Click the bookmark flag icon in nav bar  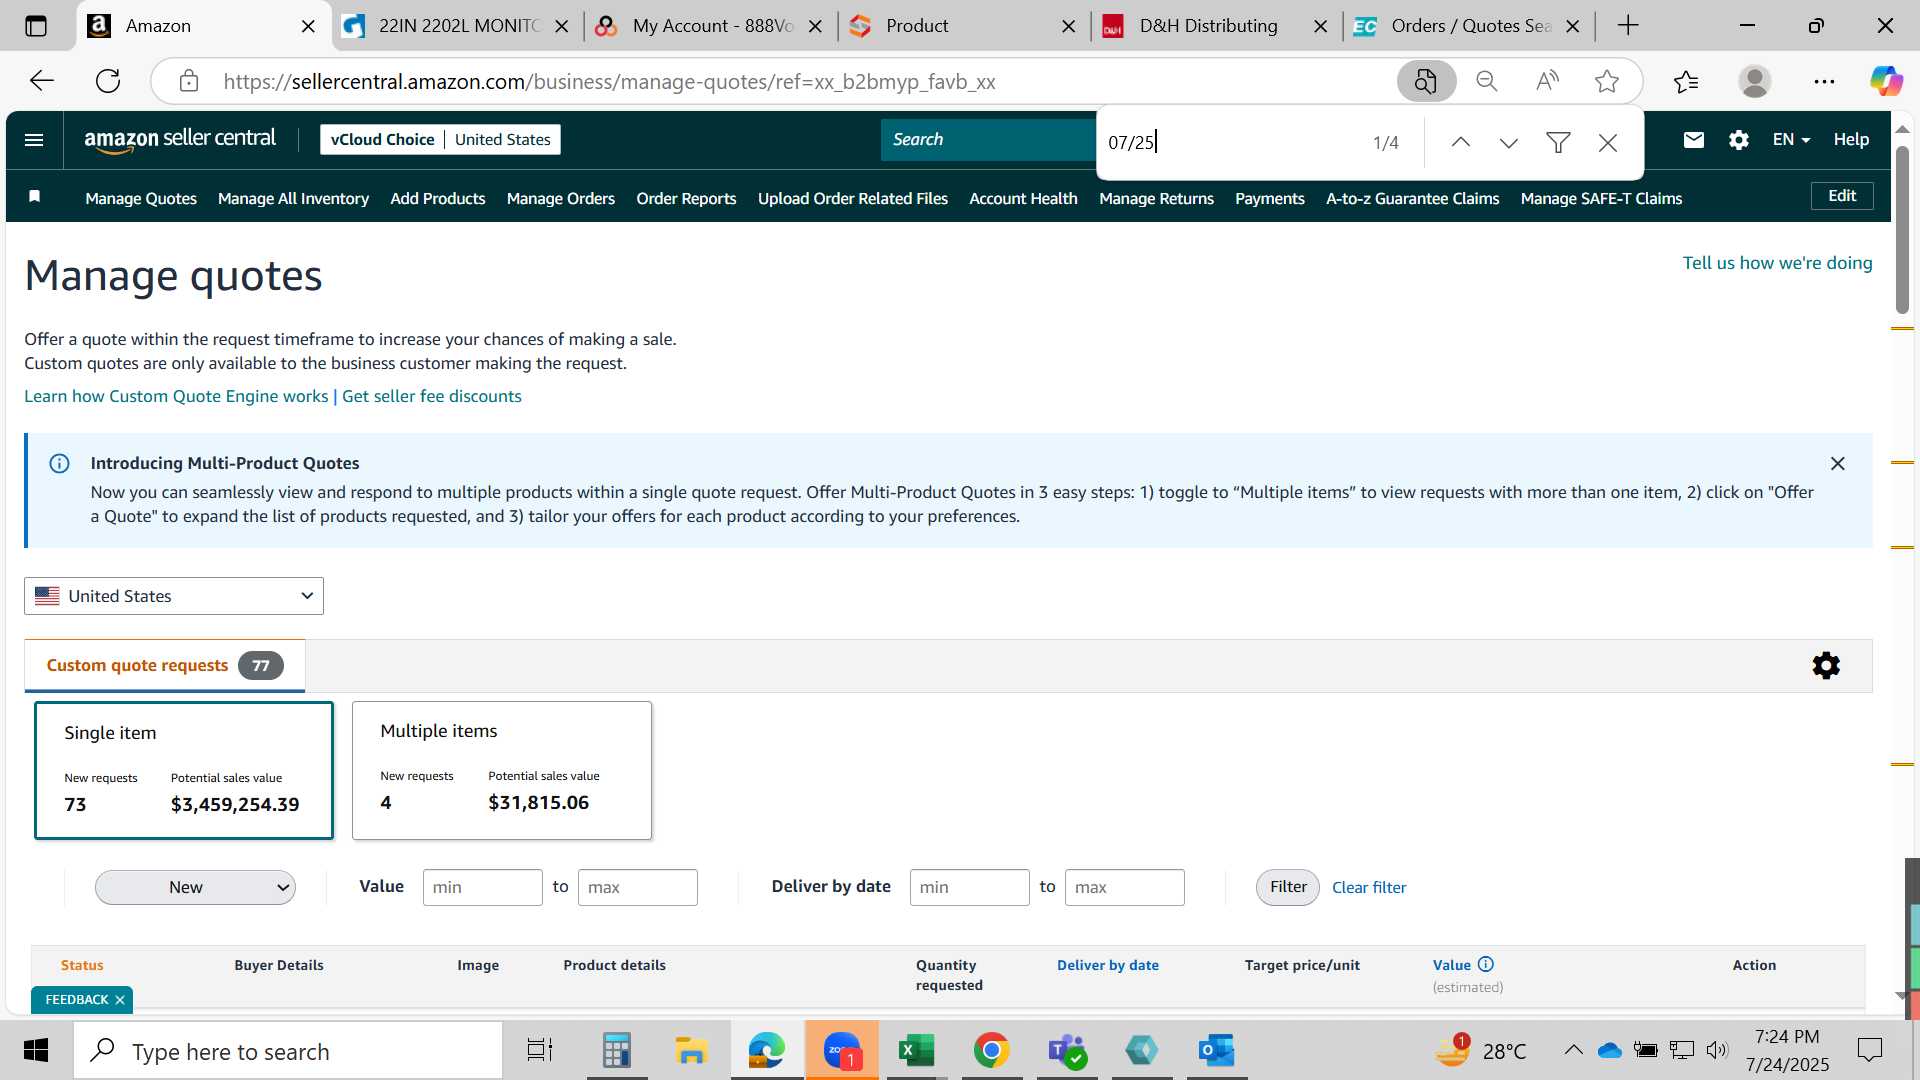(x=34, y=196)
